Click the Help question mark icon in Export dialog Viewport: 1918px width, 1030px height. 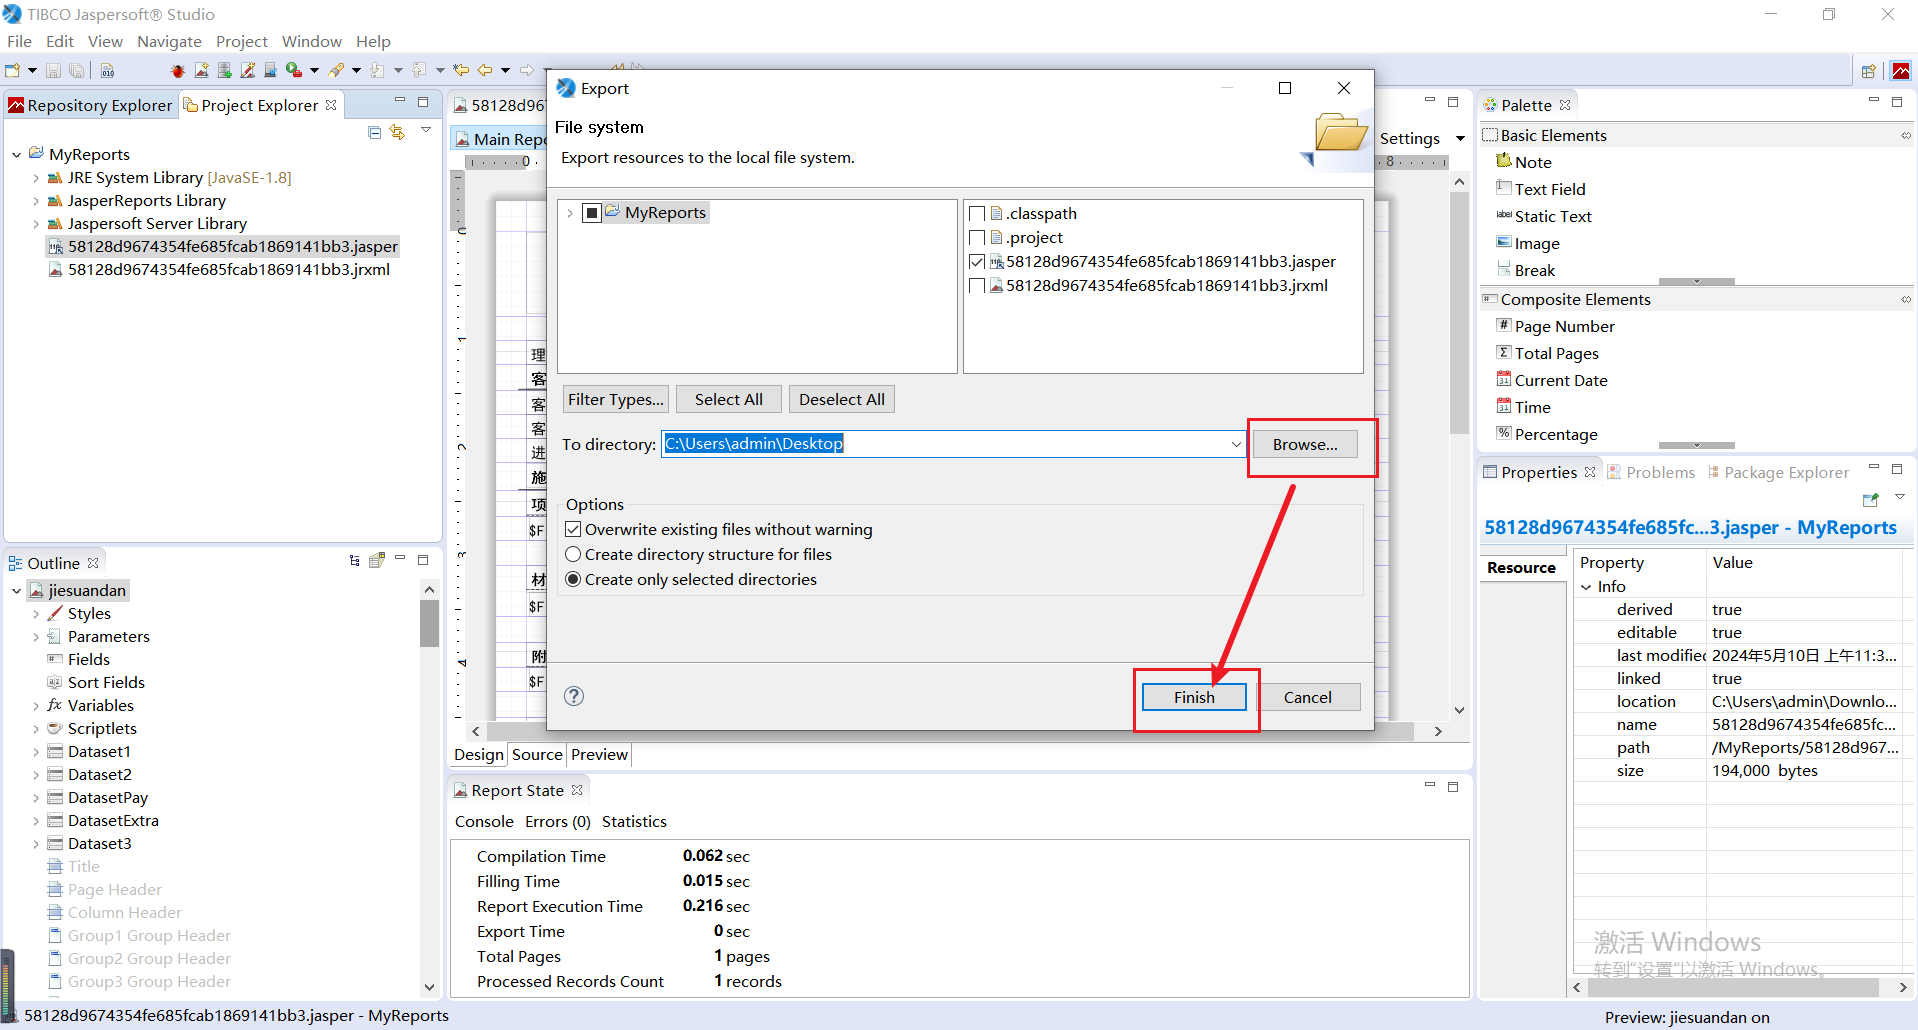pyautogui.click(x=574, y=696)
